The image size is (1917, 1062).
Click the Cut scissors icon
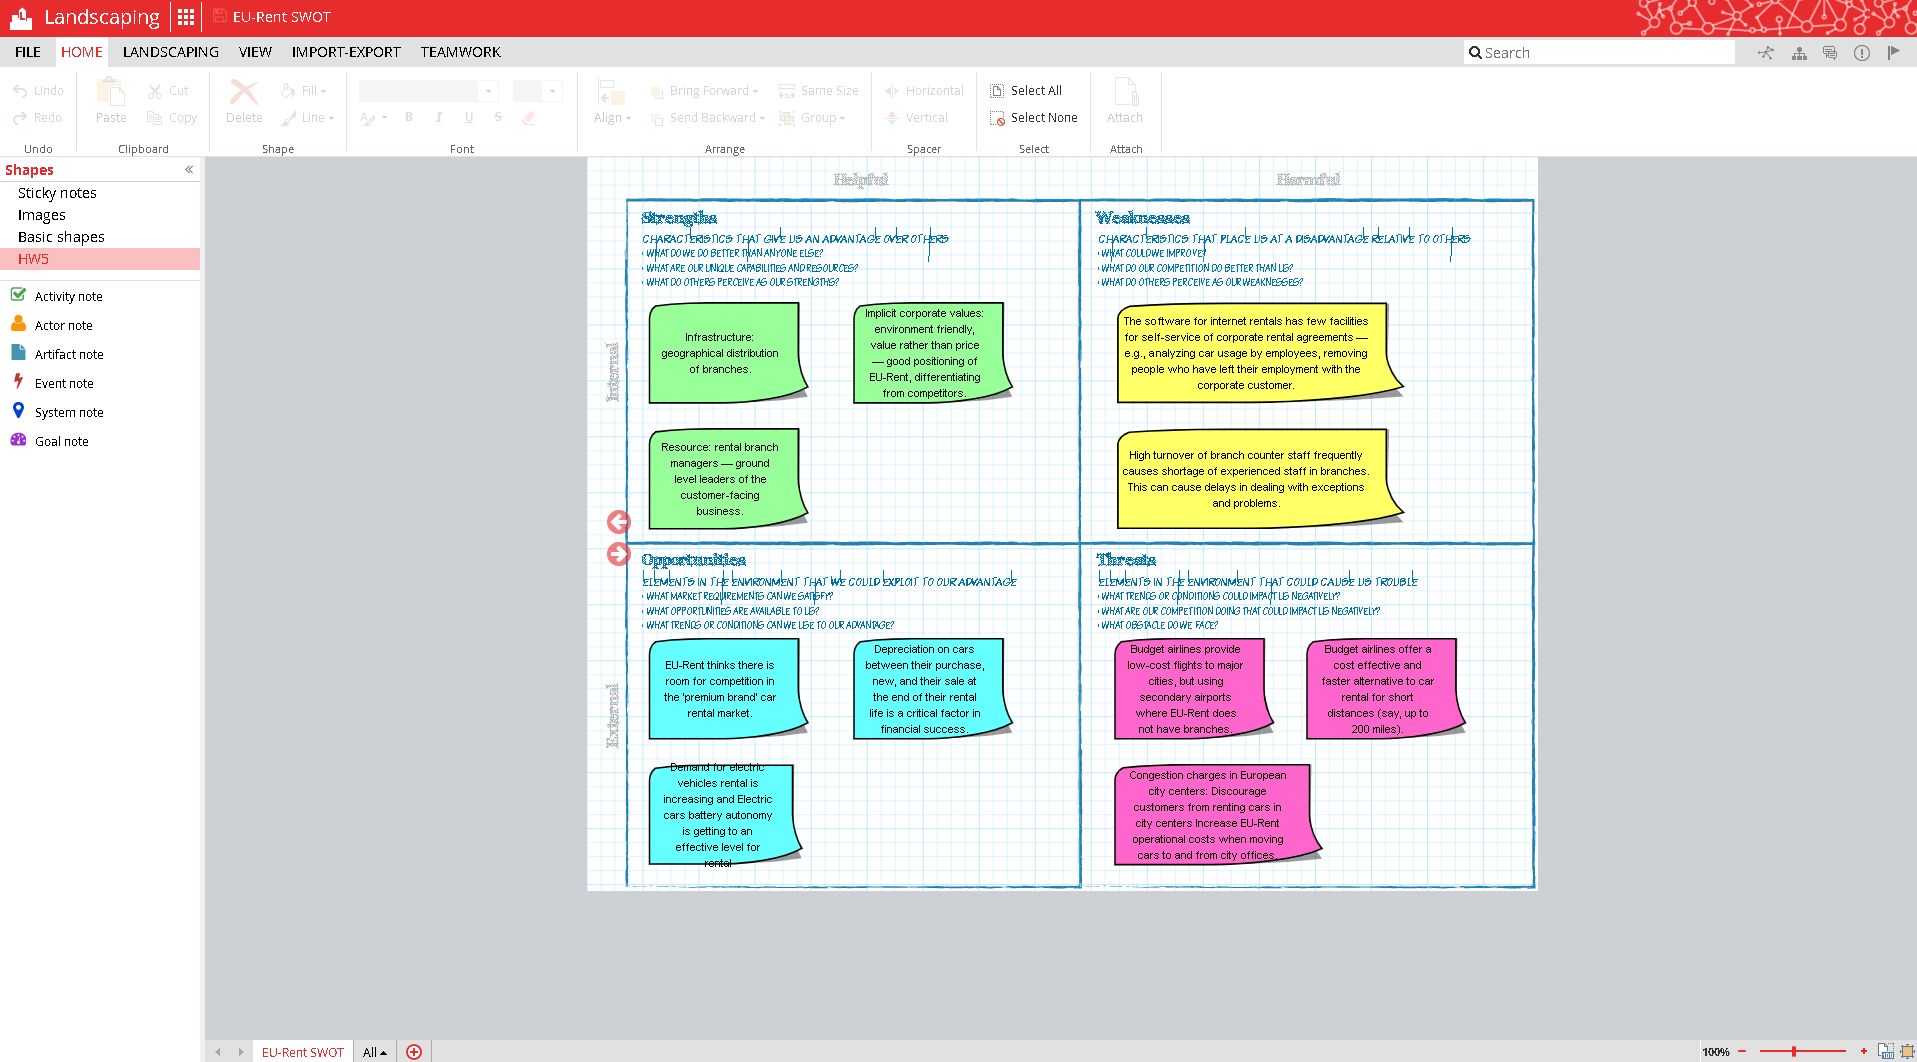pyautogui.click(x=155, y=91)
